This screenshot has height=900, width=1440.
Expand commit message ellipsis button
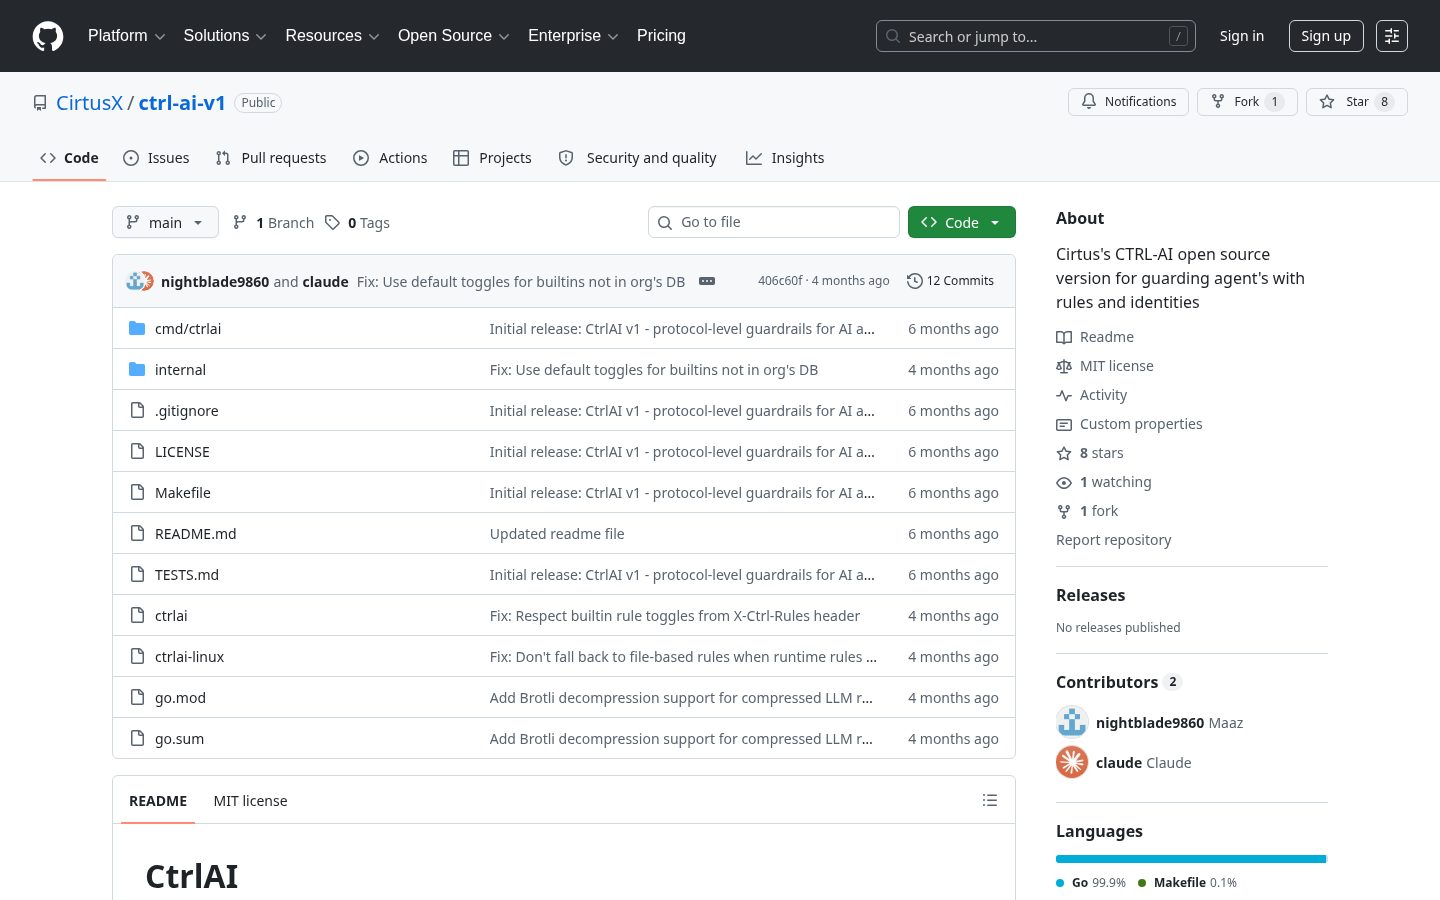[x=707, y=281]
